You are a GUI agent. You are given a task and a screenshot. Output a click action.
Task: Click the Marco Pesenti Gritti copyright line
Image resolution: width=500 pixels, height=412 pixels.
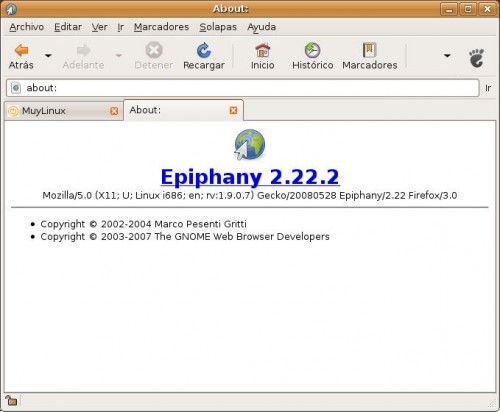143,224
